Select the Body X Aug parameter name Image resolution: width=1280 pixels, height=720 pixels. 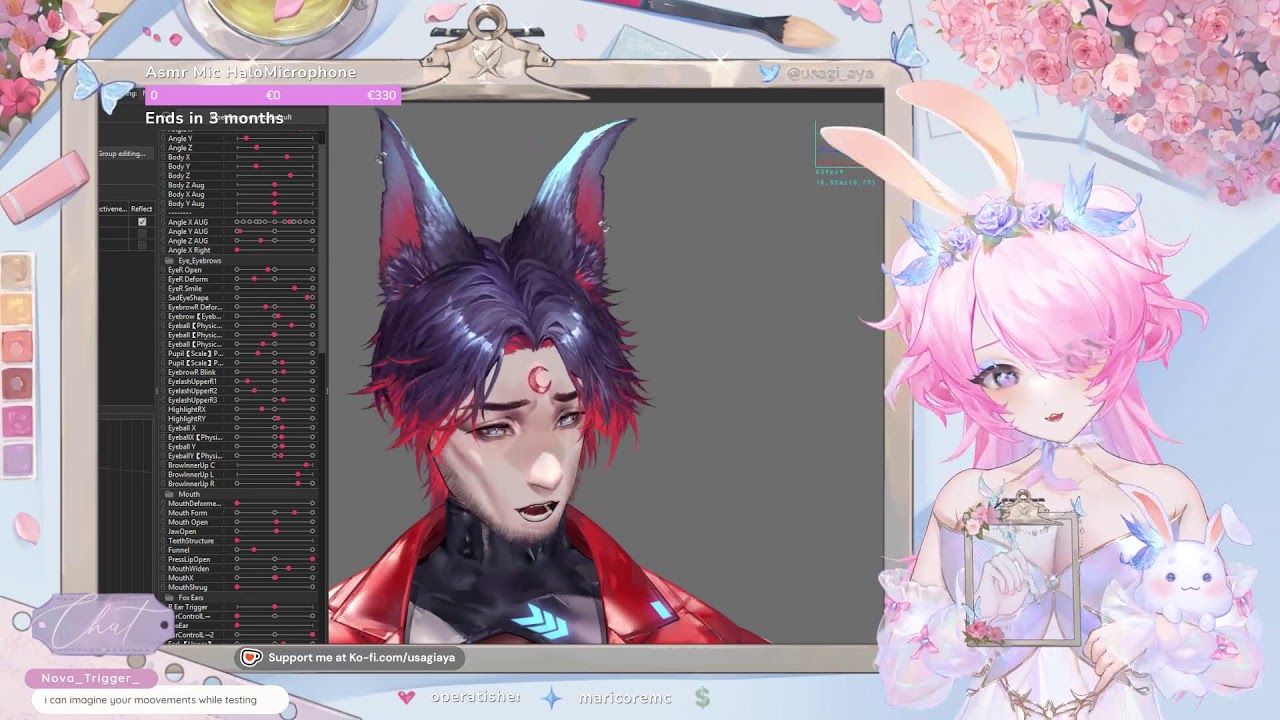[x=186, y=194]
